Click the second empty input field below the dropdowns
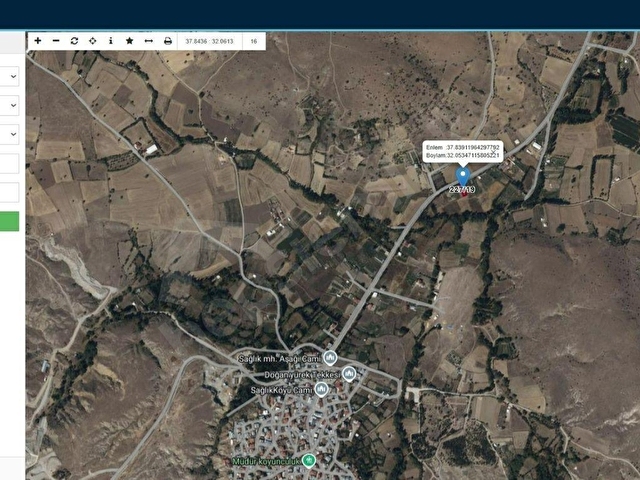Viewport: 640px width, 480px height. pyautogui.click(x=9, y=192)
